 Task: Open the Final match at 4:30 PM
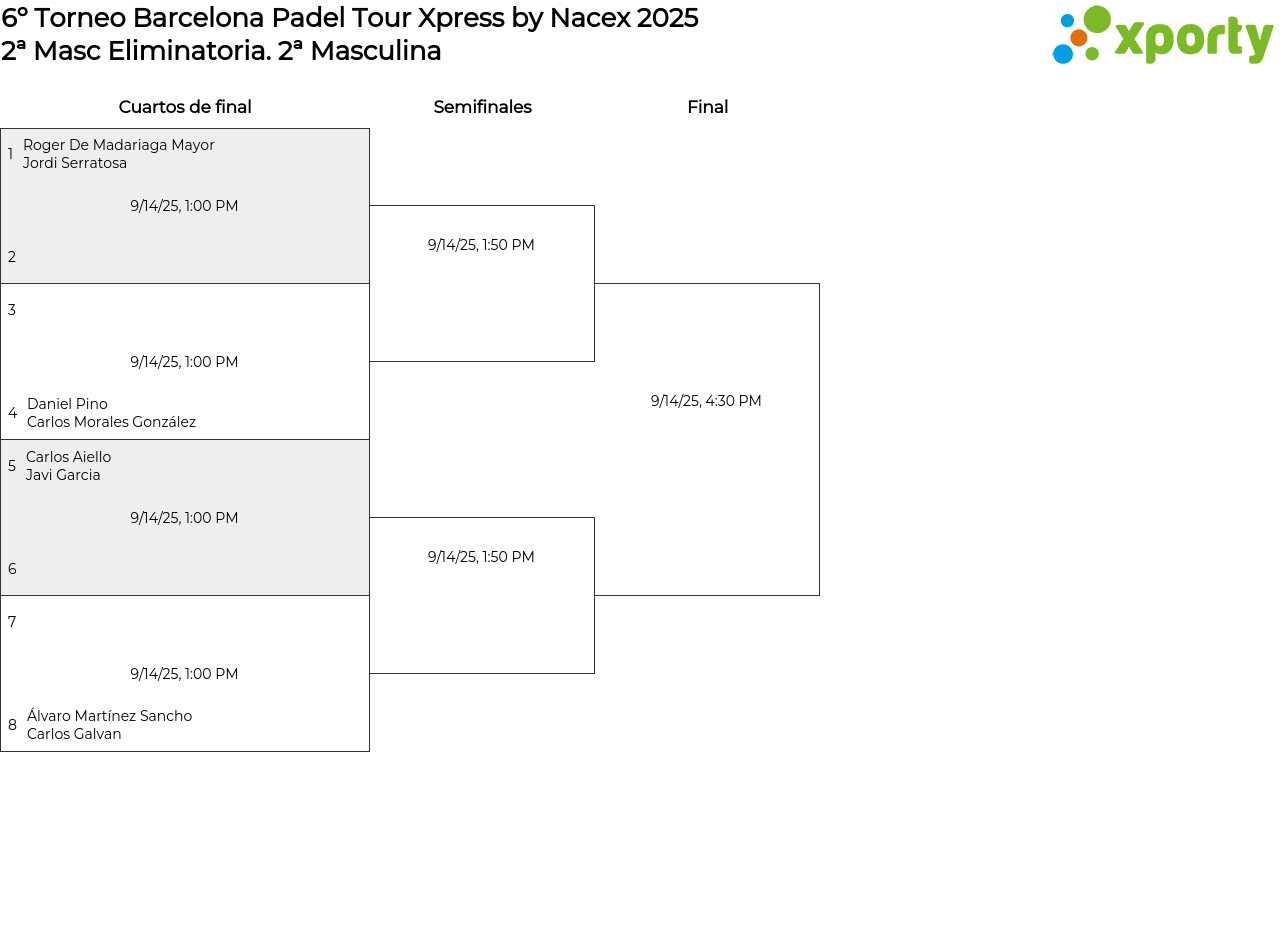(706, 401)
